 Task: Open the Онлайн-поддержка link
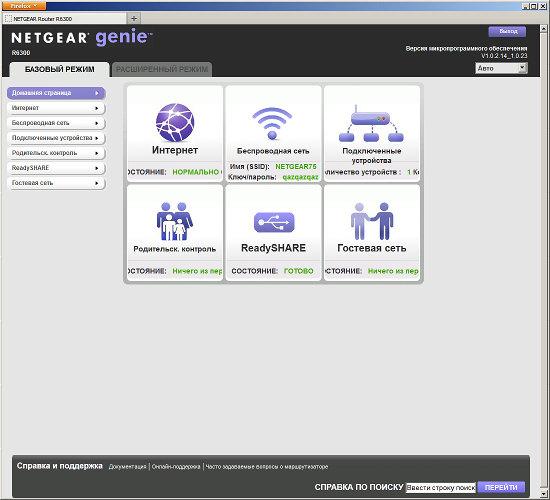[176, 467]
